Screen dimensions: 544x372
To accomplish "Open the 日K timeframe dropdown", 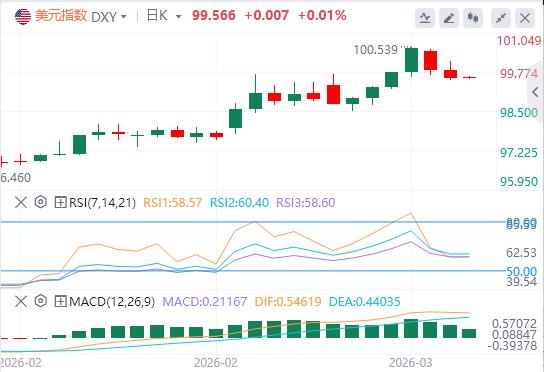I will [x=164, y=16].
